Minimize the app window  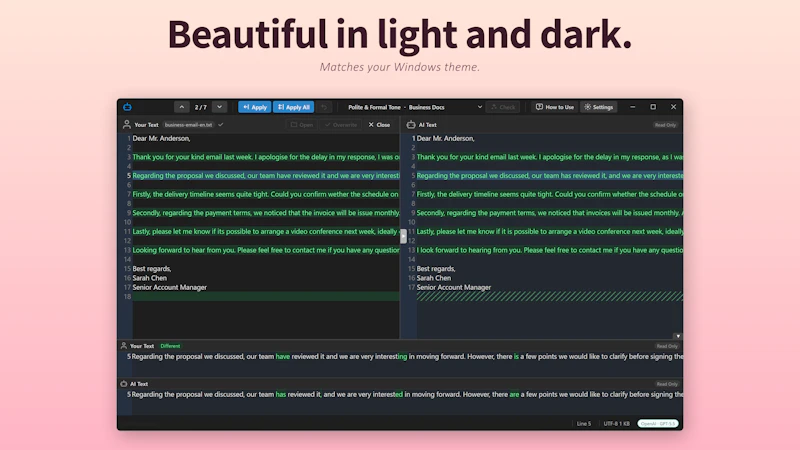click(x=633, y=107)
